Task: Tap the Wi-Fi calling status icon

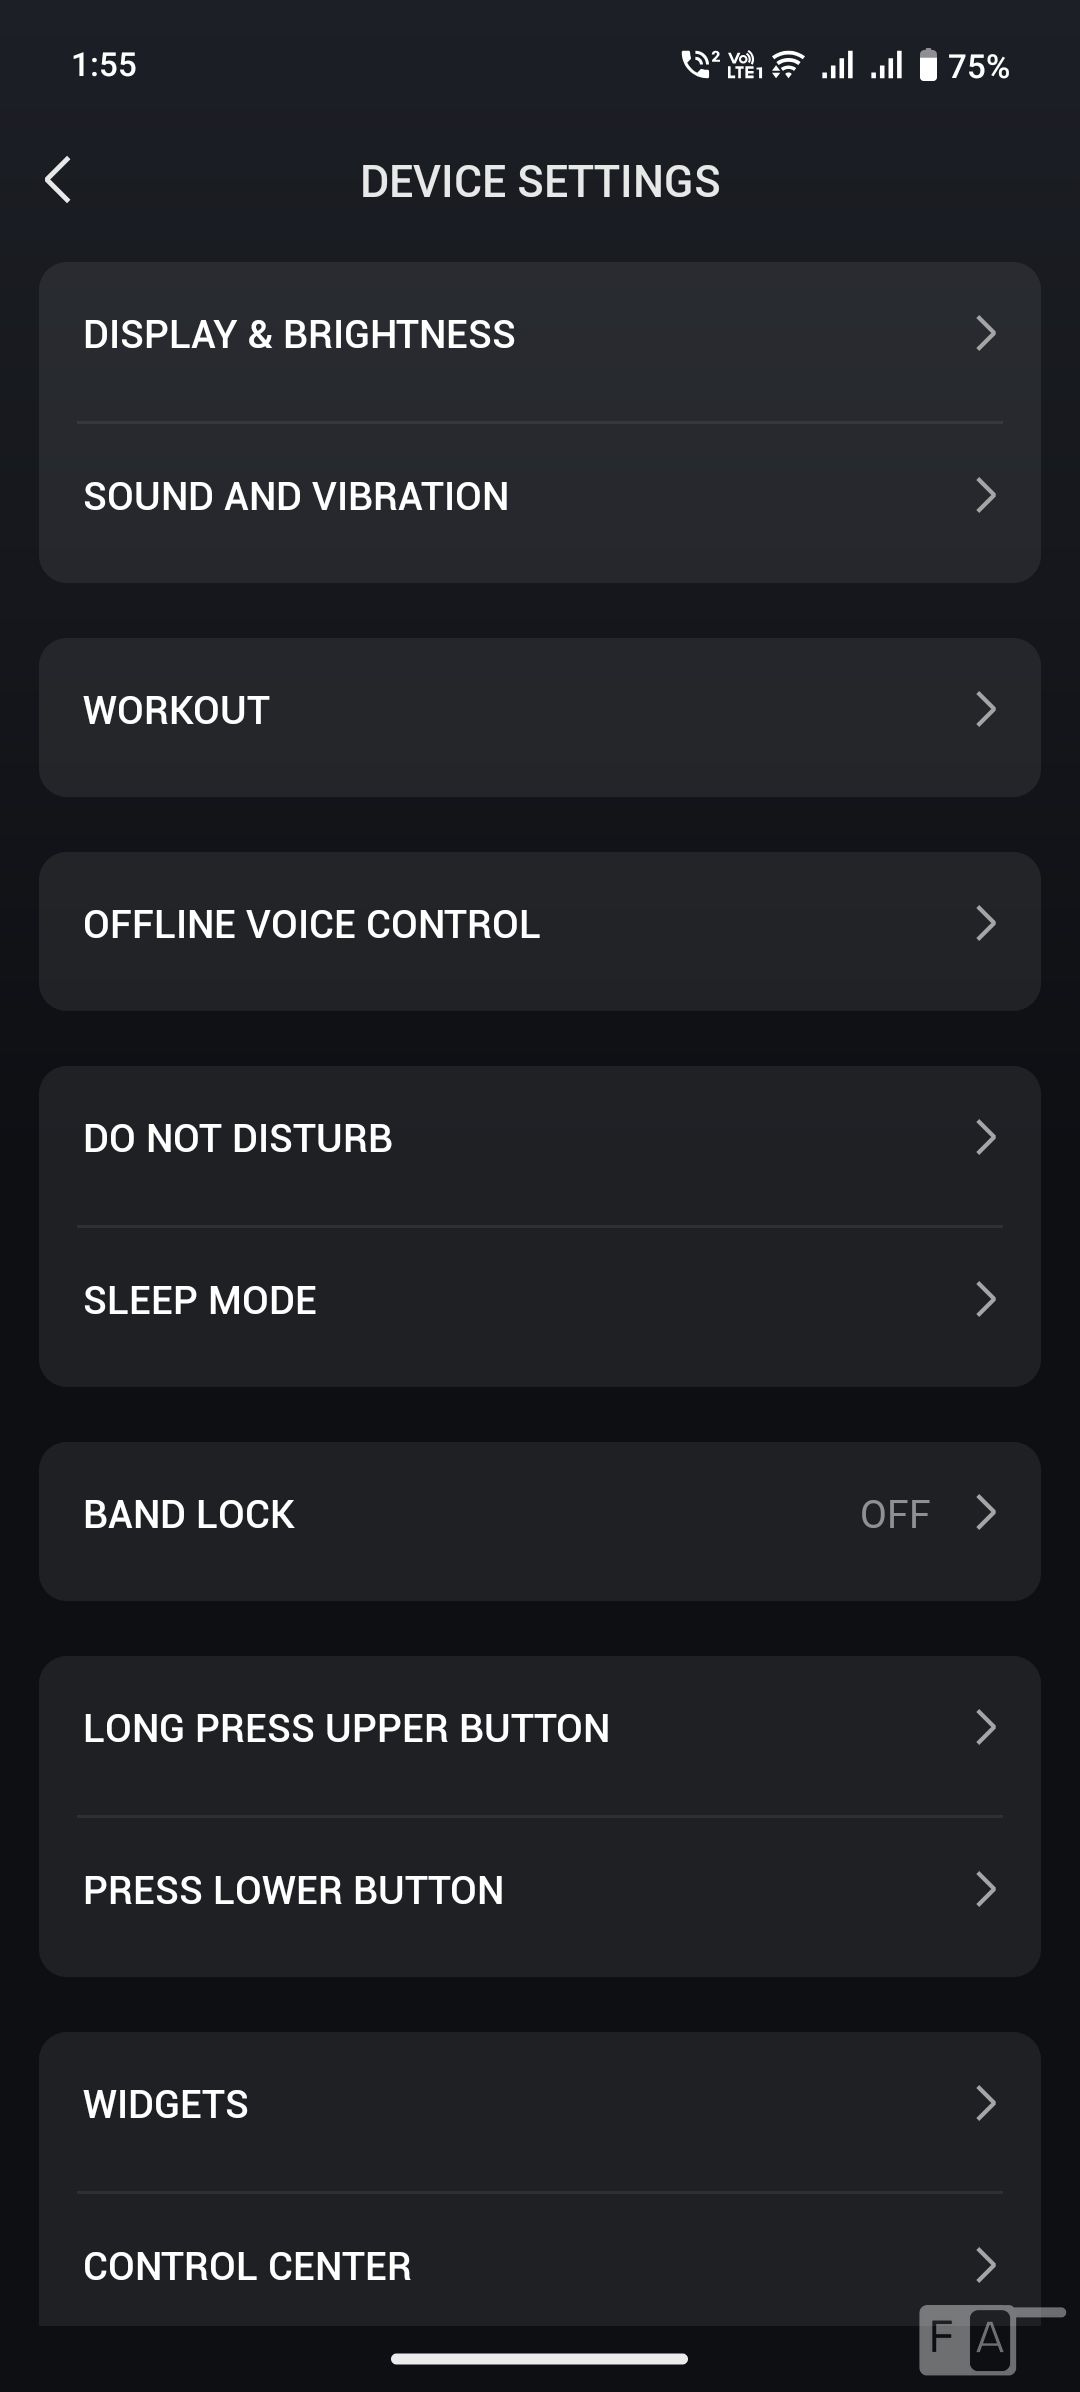Action: pos(698,65)
